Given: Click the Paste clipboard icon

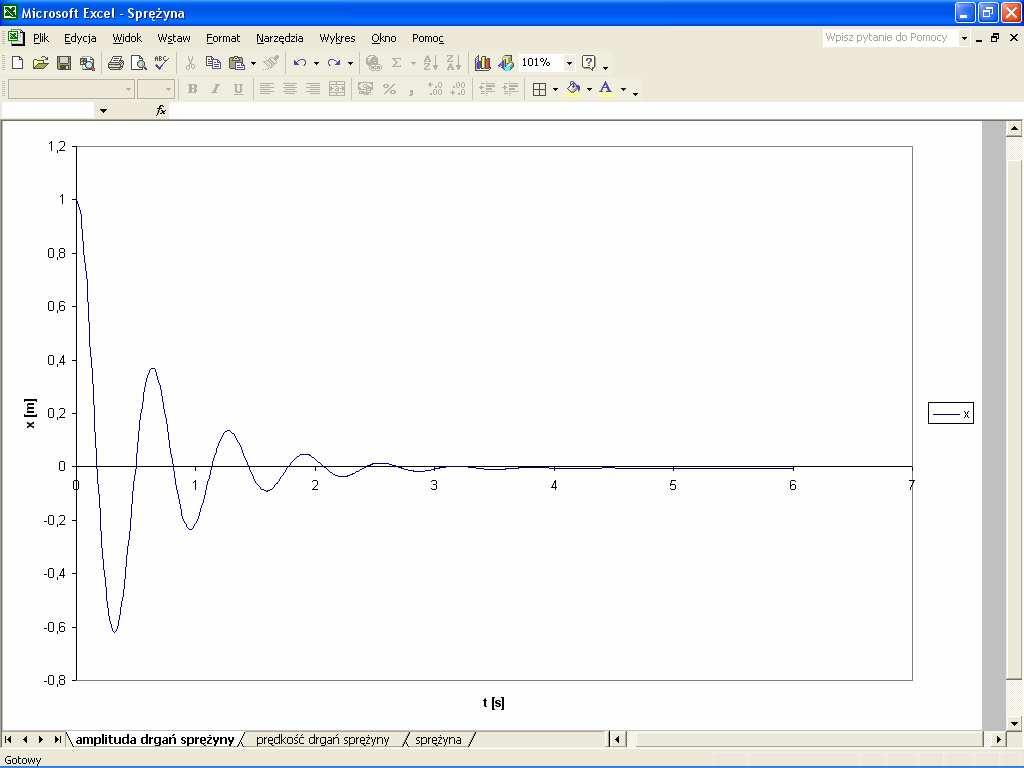Looking at the screenshot, I should [x=236, y=63].
